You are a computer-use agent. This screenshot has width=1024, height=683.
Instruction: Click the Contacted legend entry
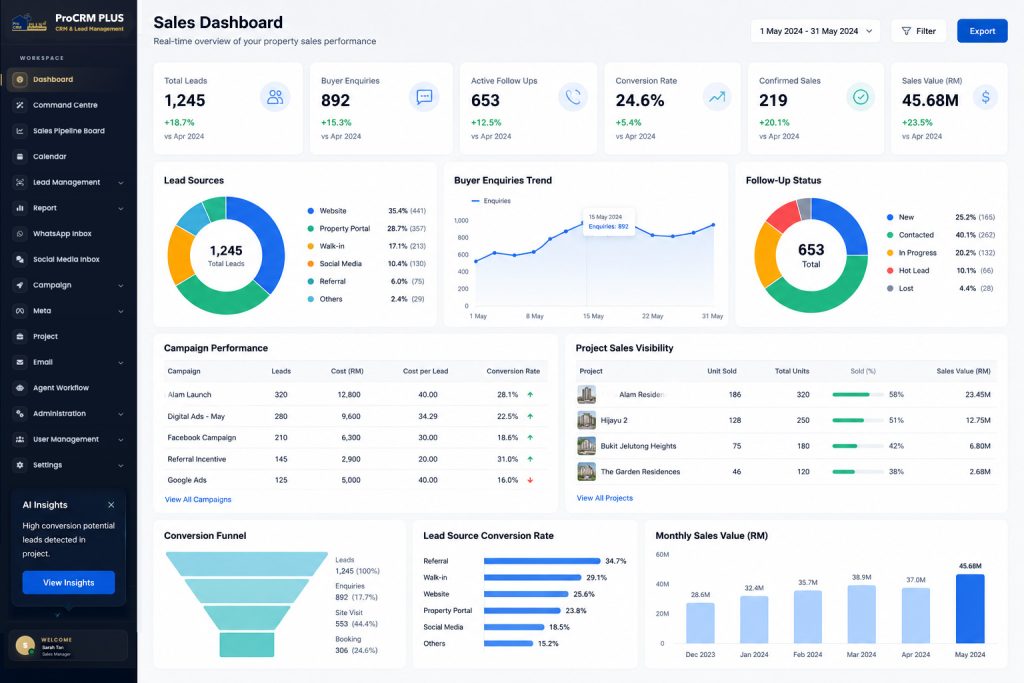click(x=941, y=235)
